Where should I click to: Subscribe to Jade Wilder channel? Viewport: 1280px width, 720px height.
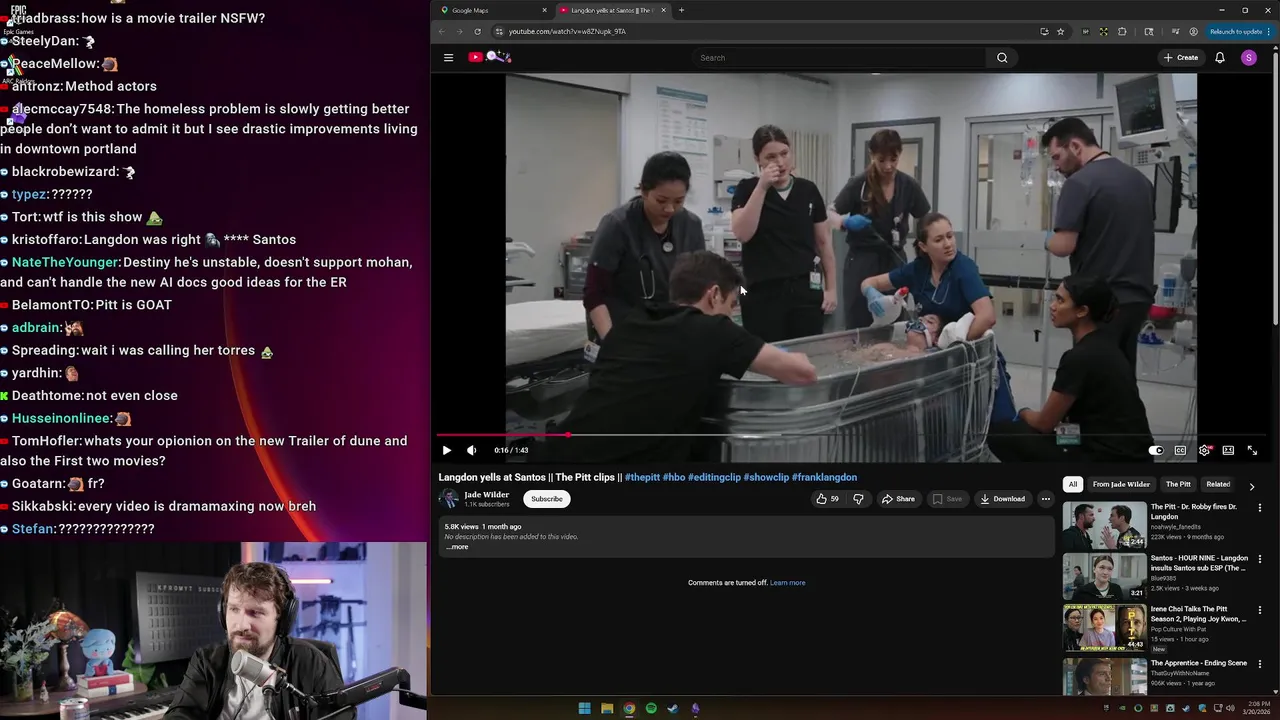[x=547, y=499]
